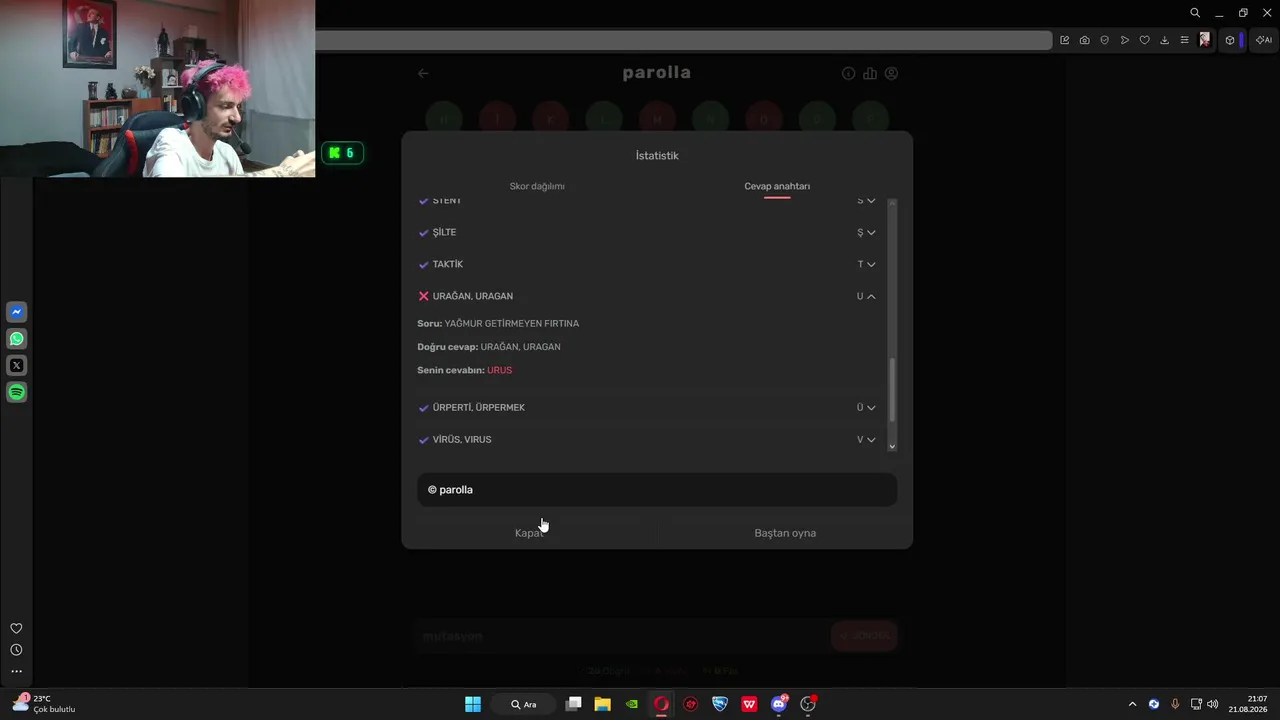
Task: Open history clock in the sidebar
Action: pos(16,650)
